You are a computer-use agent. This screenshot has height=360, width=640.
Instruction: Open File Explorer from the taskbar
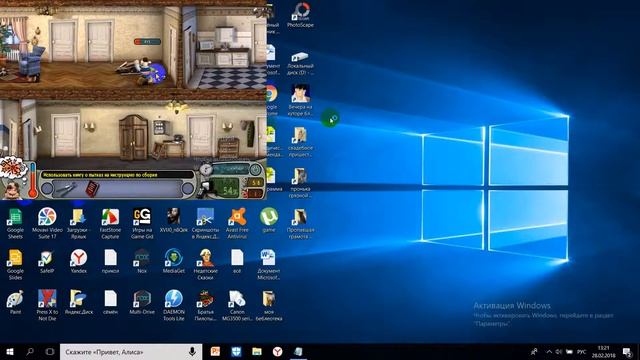coord(257,351)
